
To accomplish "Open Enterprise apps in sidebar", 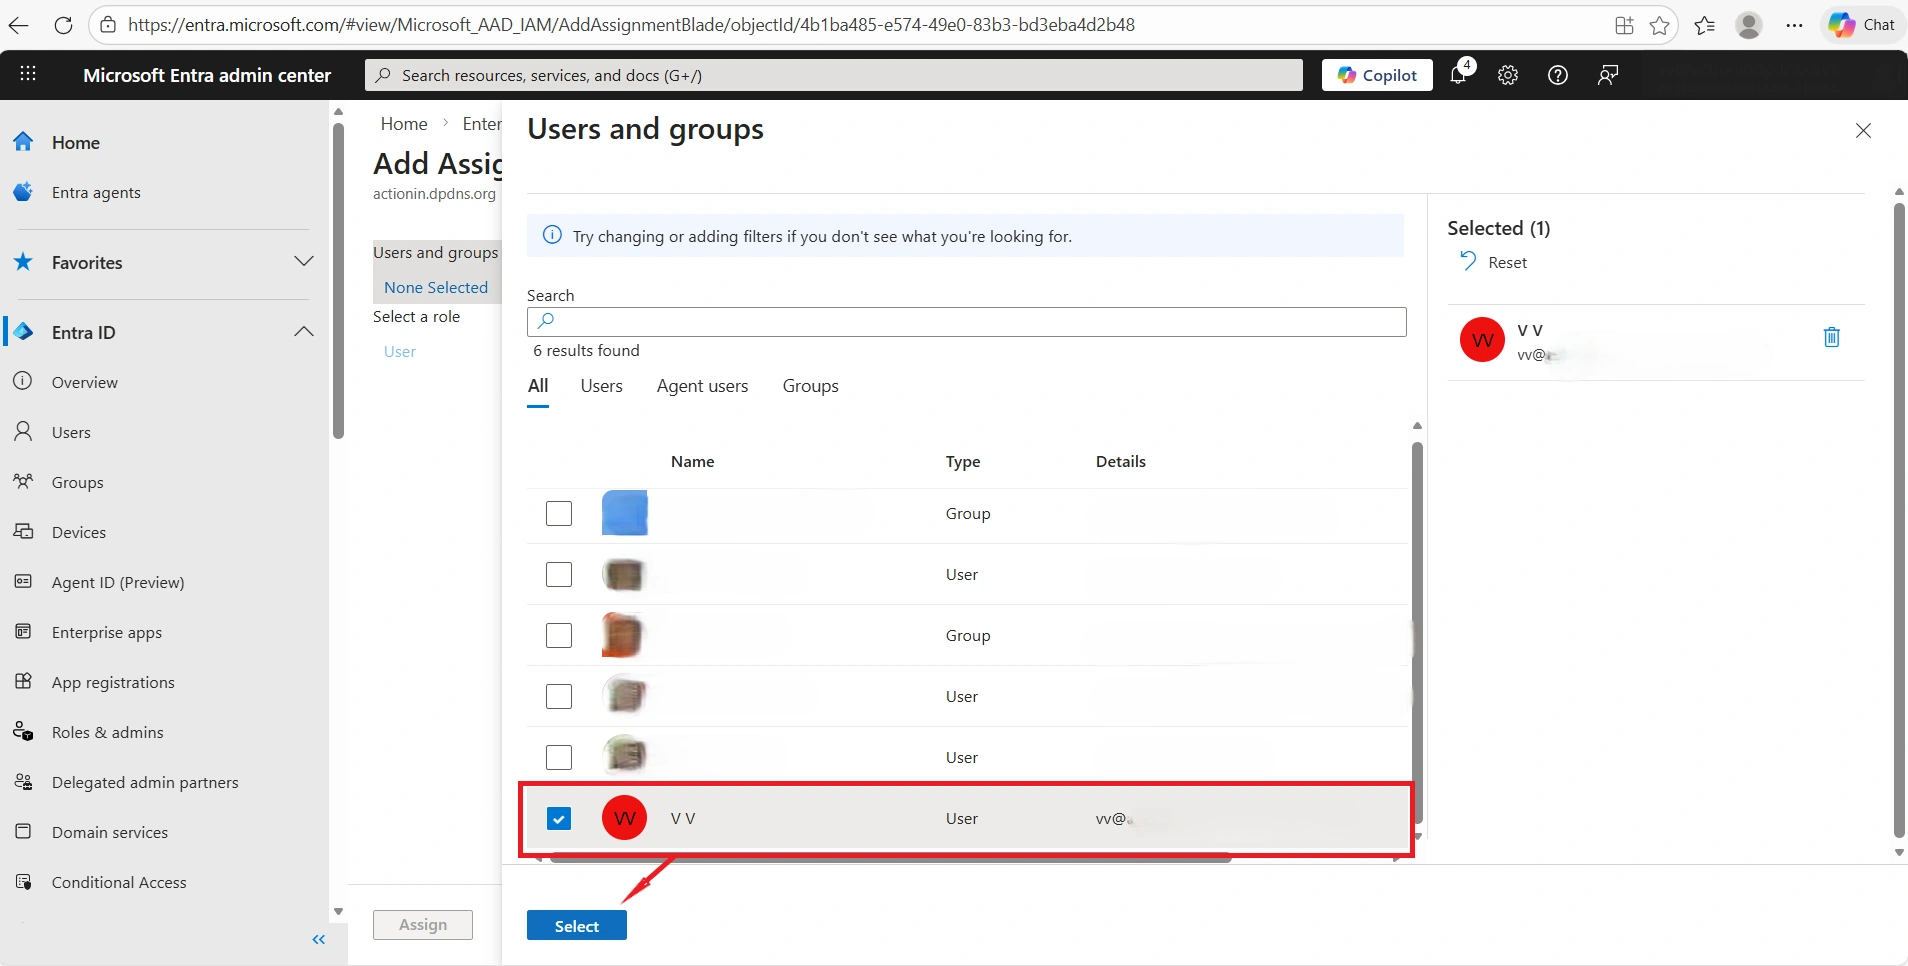I will coord(107,632).
